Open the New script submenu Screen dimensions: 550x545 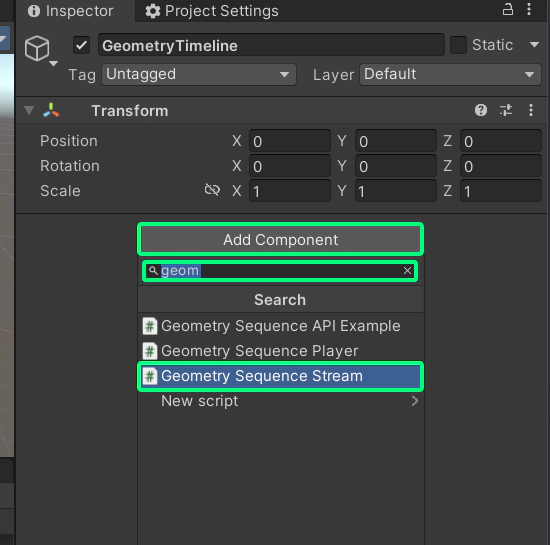pos(281,401)
